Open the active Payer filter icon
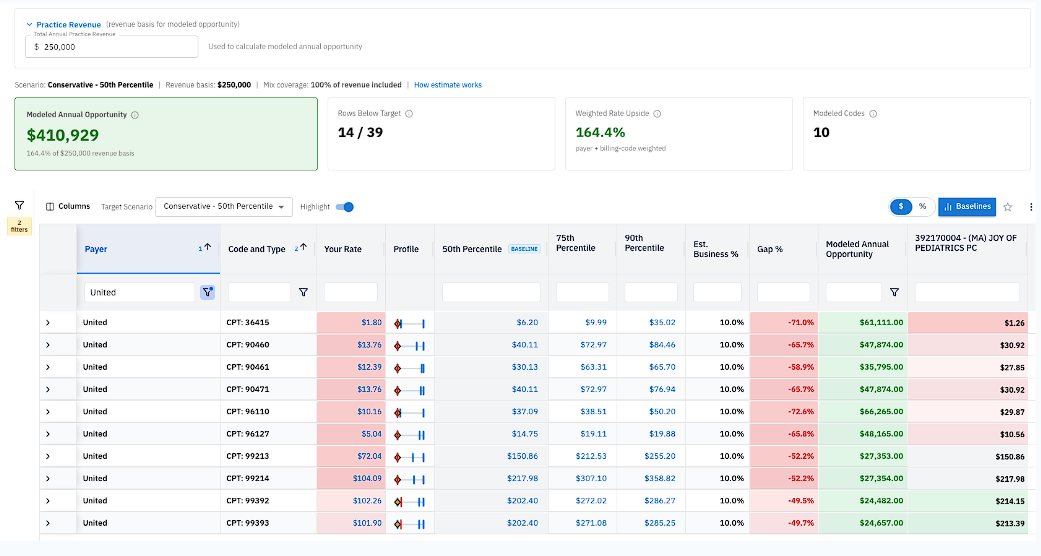The height and width of the screenshot is (556, 1041). [207, 292]
